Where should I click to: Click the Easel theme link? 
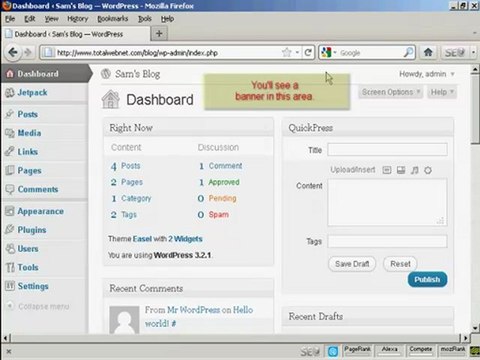[x=142, y=239]
